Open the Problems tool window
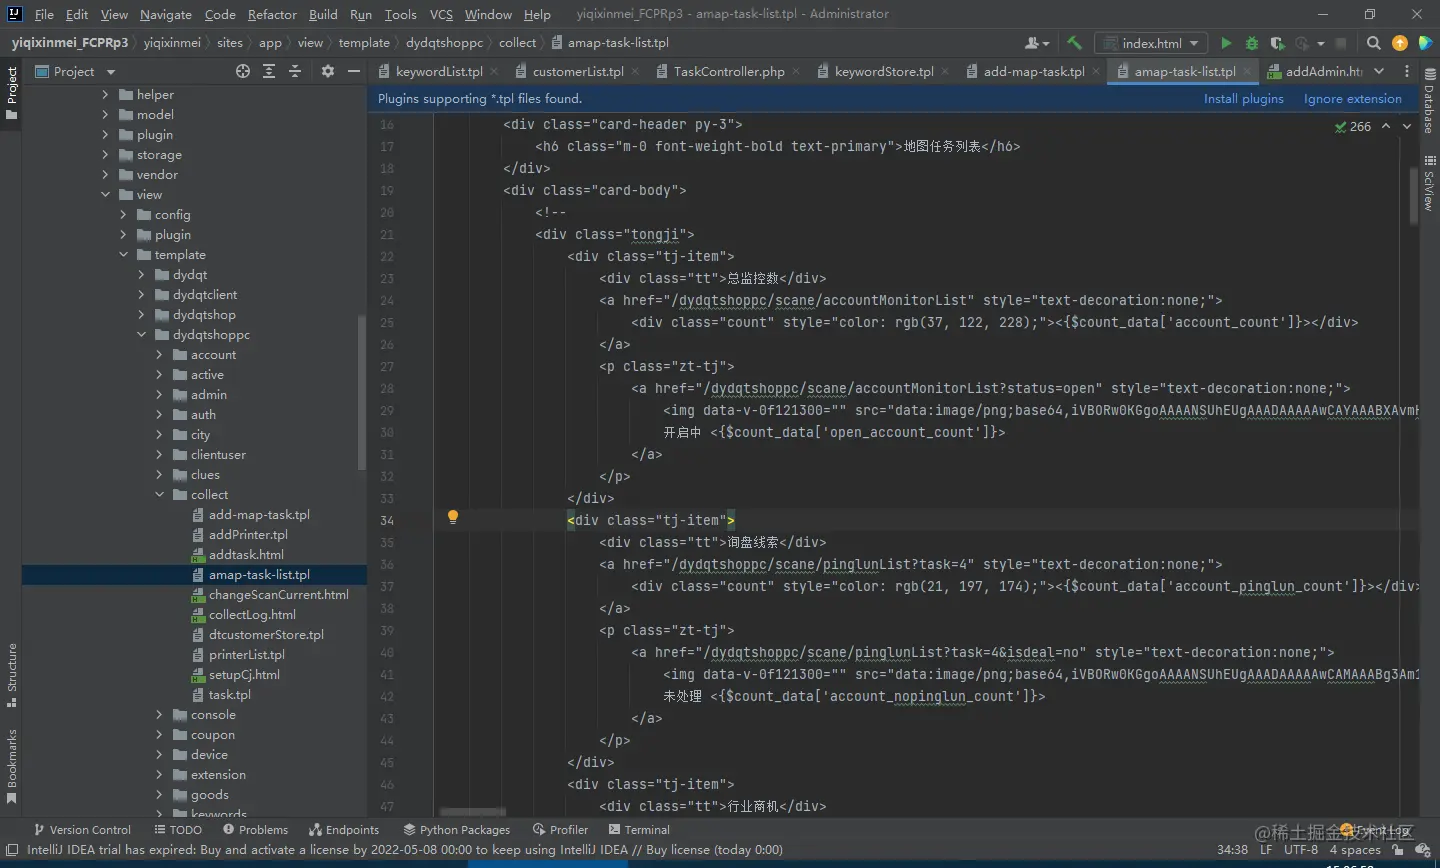 coord(255,829)
